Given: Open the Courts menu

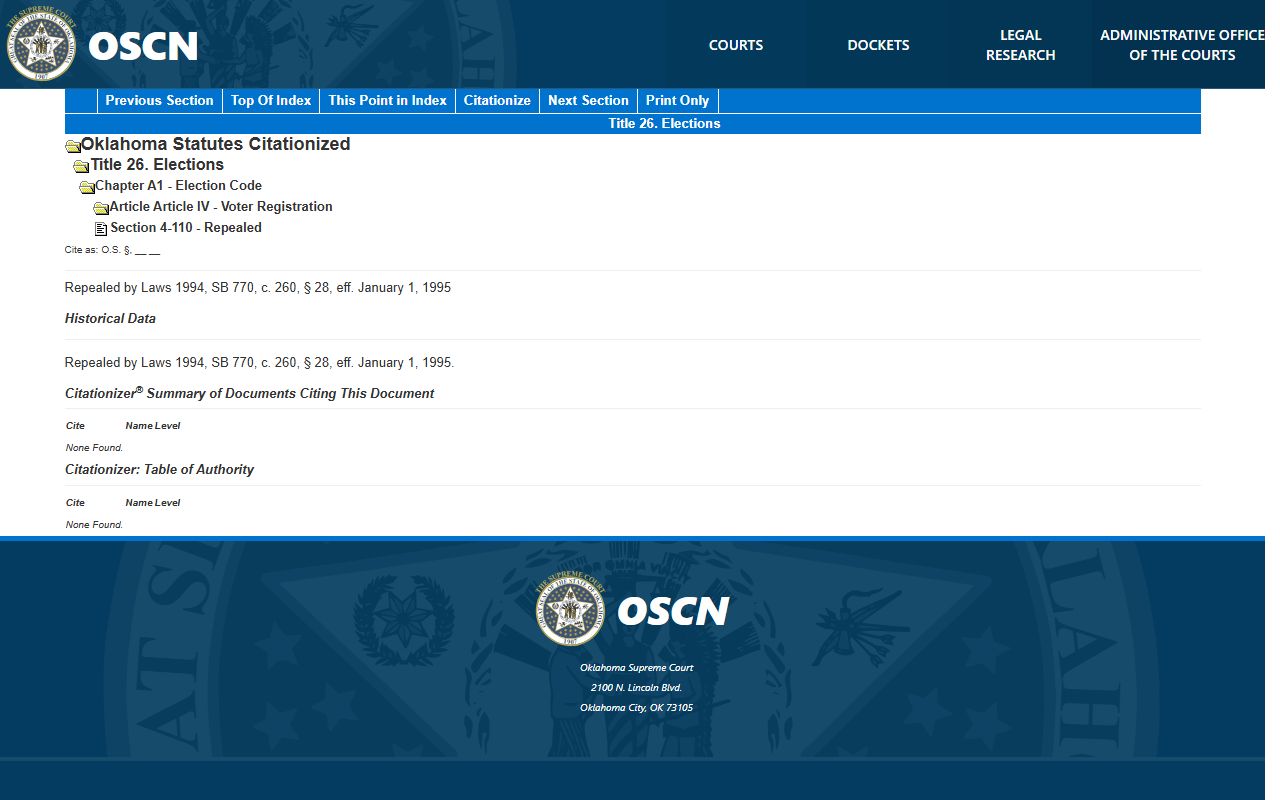Looking at the screenshot, I should click(736, 45).
